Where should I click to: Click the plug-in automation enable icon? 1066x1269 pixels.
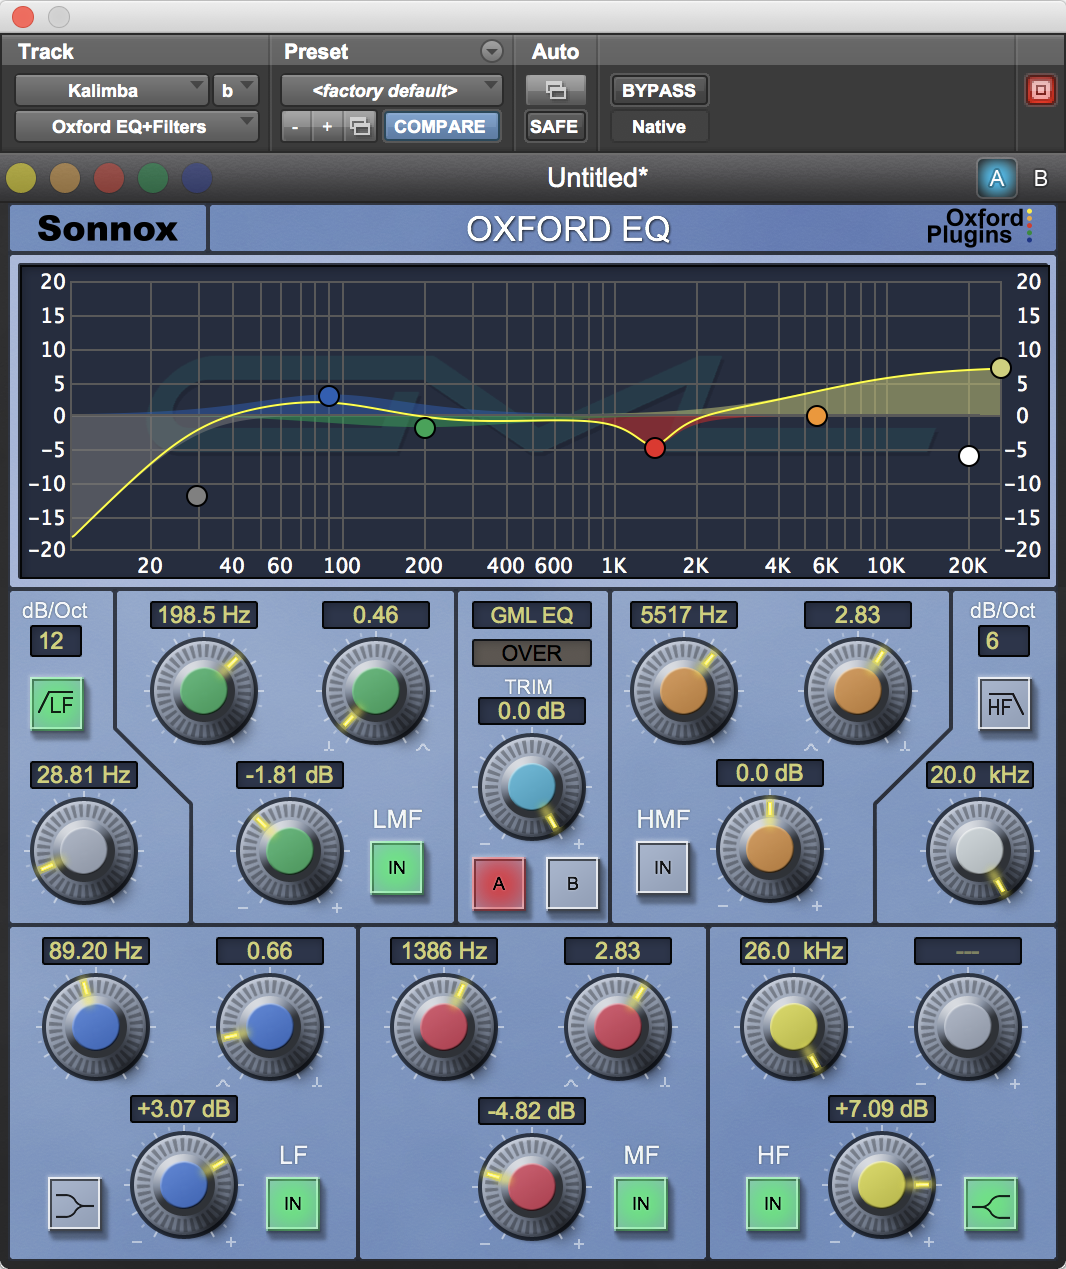pyautogui.click(x=555, y=91)
